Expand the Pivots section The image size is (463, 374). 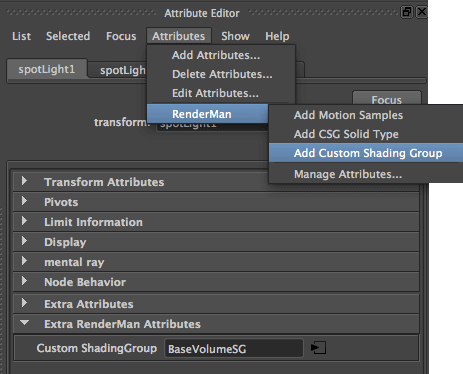pos(216,202)
